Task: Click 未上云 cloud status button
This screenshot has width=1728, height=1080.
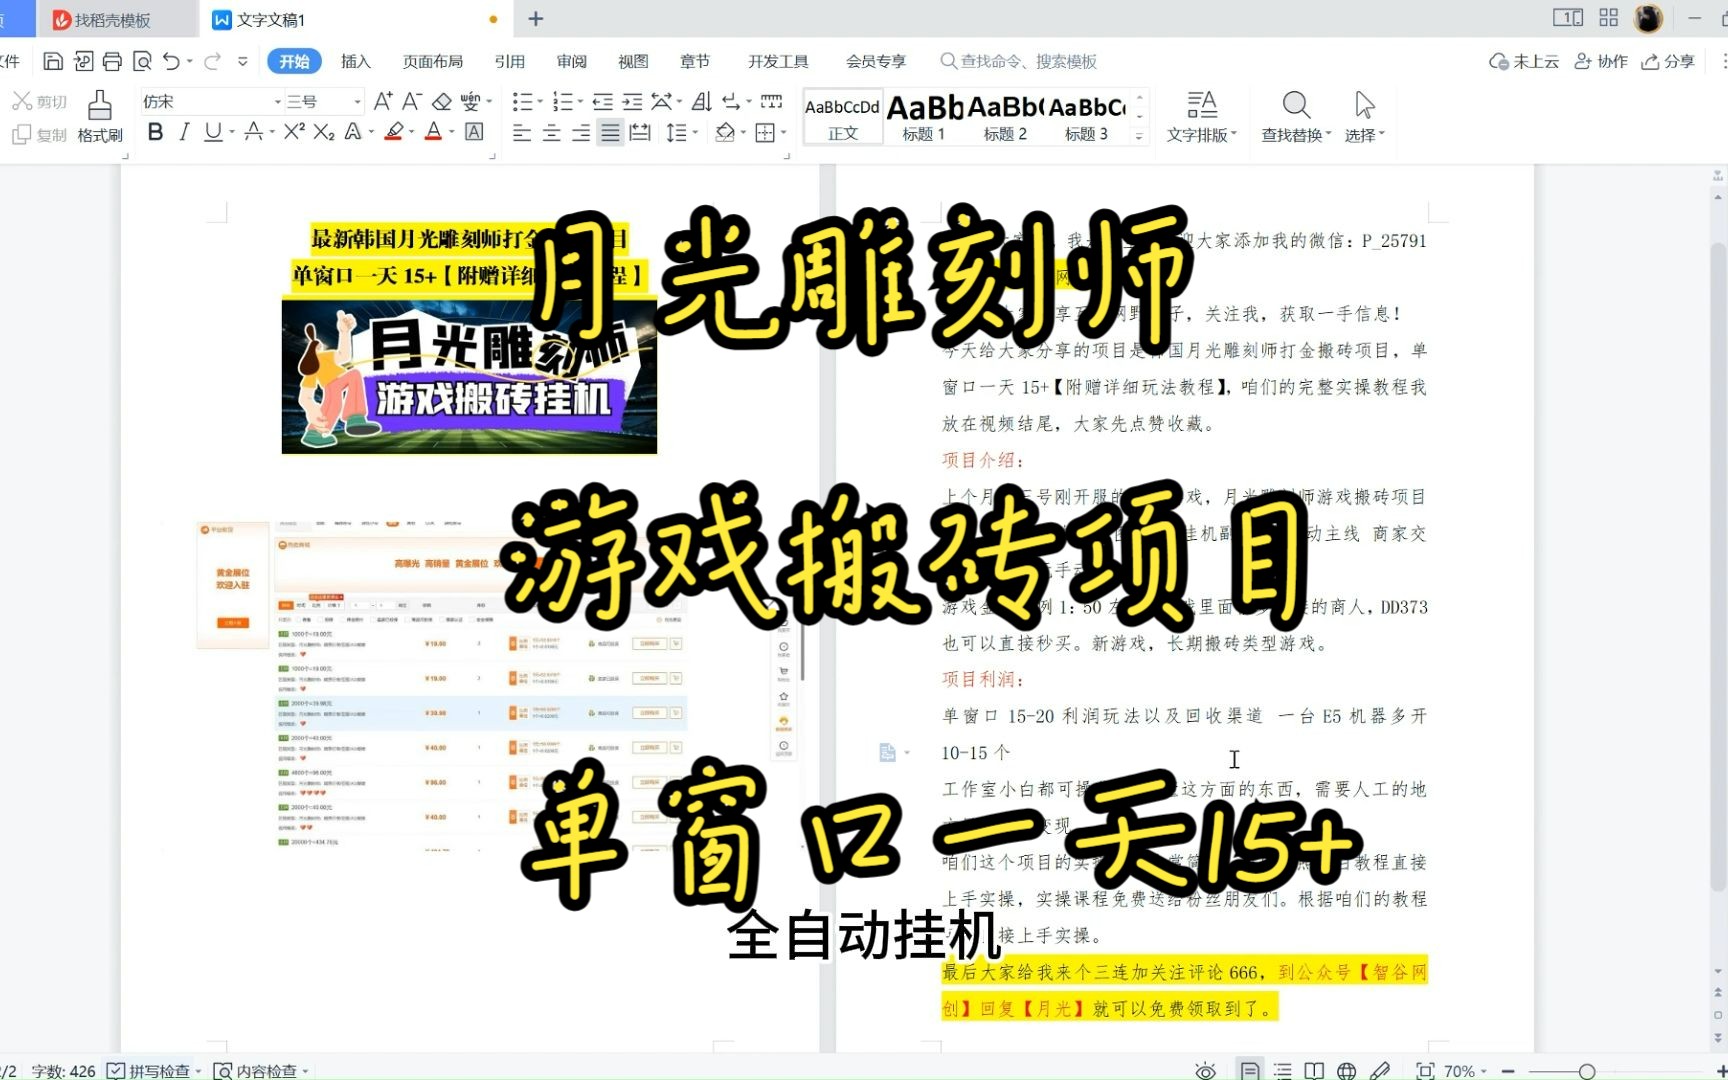Action: (1524, 61)
